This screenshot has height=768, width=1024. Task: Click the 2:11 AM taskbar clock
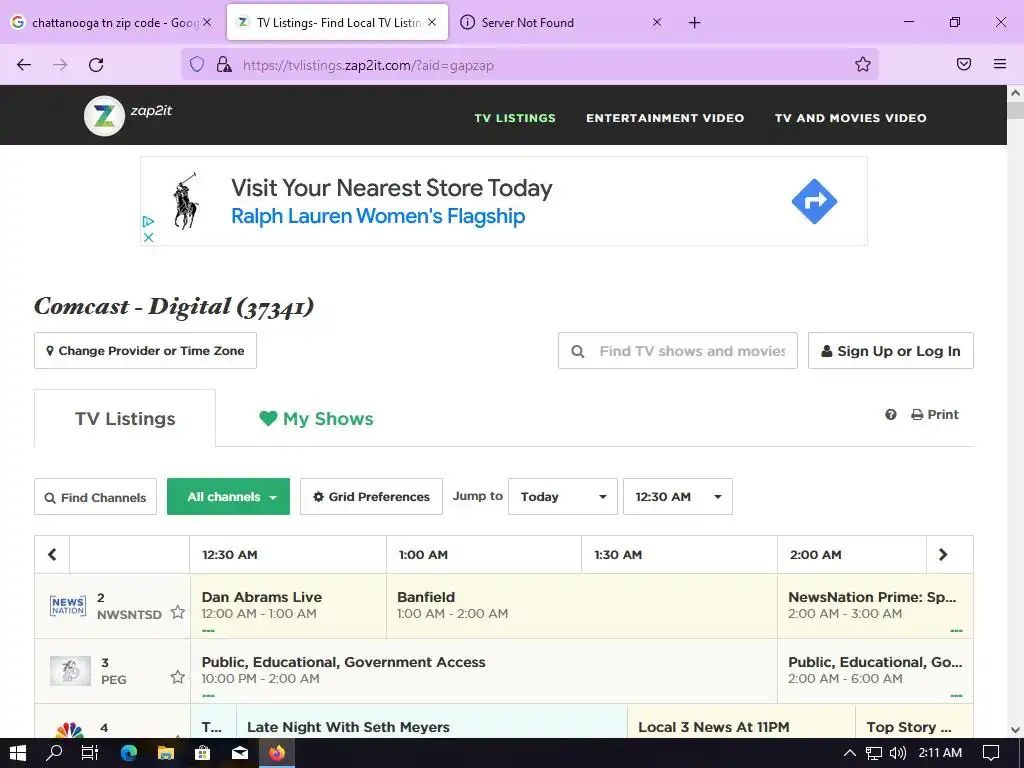[940, 753]
